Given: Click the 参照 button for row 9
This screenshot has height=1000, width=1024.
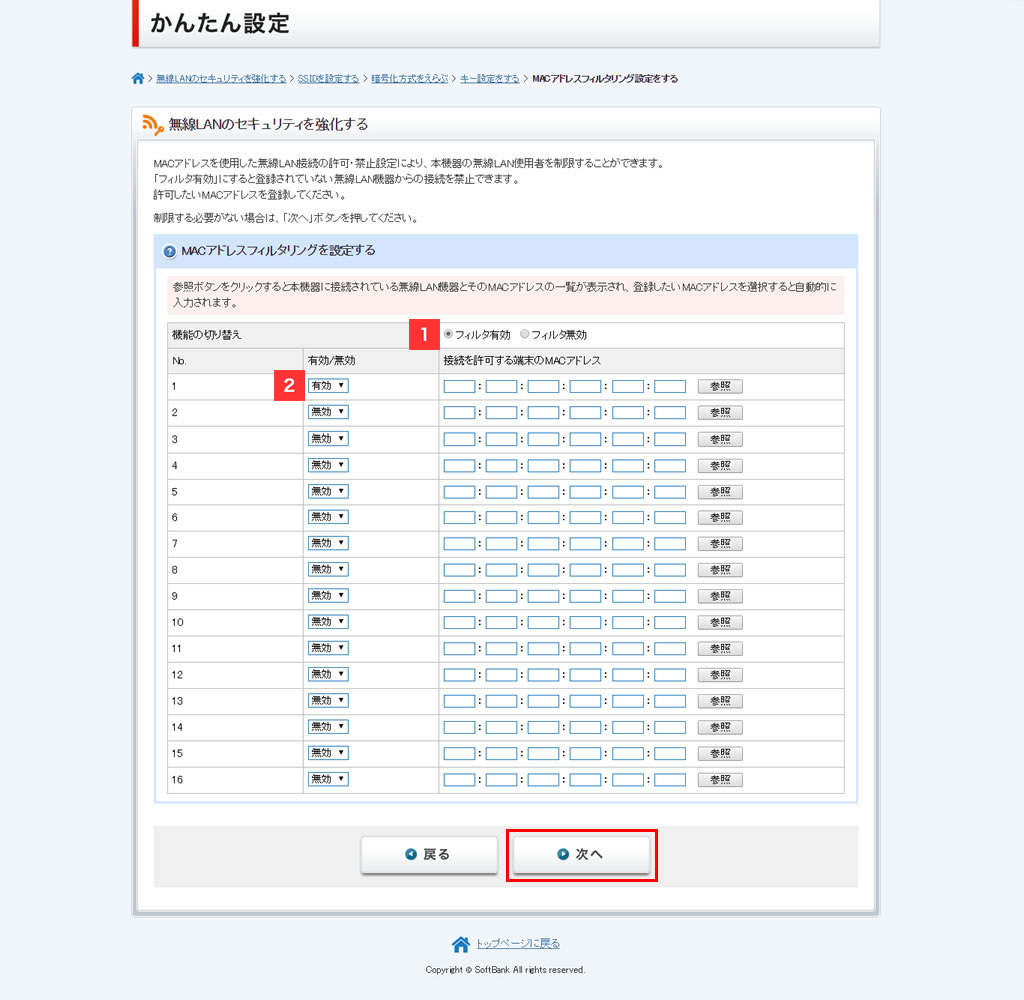Looking at the screenshot, I should pyautogui.click(x=720, y=596).
